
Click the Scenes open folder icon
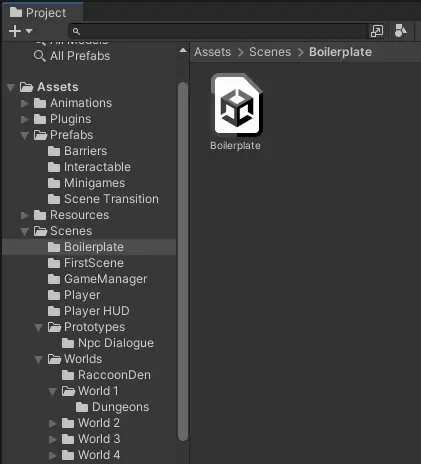[40, 231]
